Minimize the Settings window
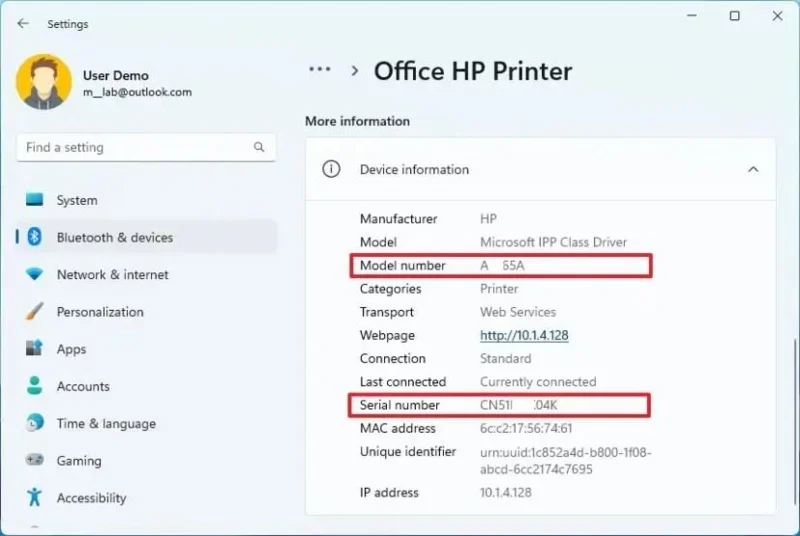 pyautogui.click(x=692, y=16)
